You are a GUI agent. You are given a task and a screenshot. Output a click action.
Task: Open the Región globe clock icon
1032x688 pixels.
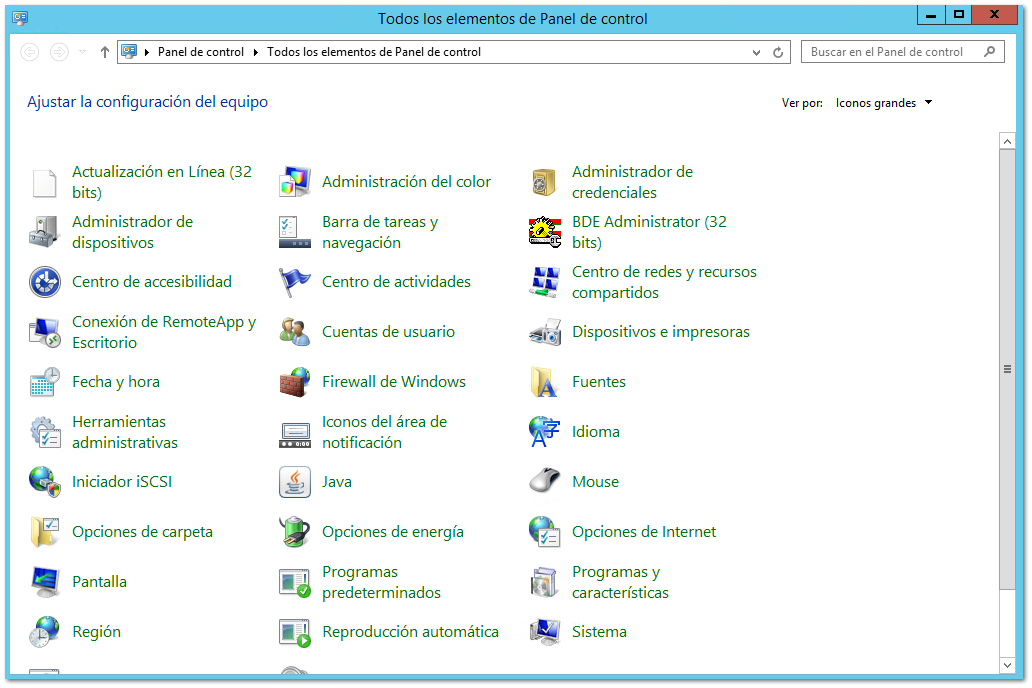(x=45, y=632)
